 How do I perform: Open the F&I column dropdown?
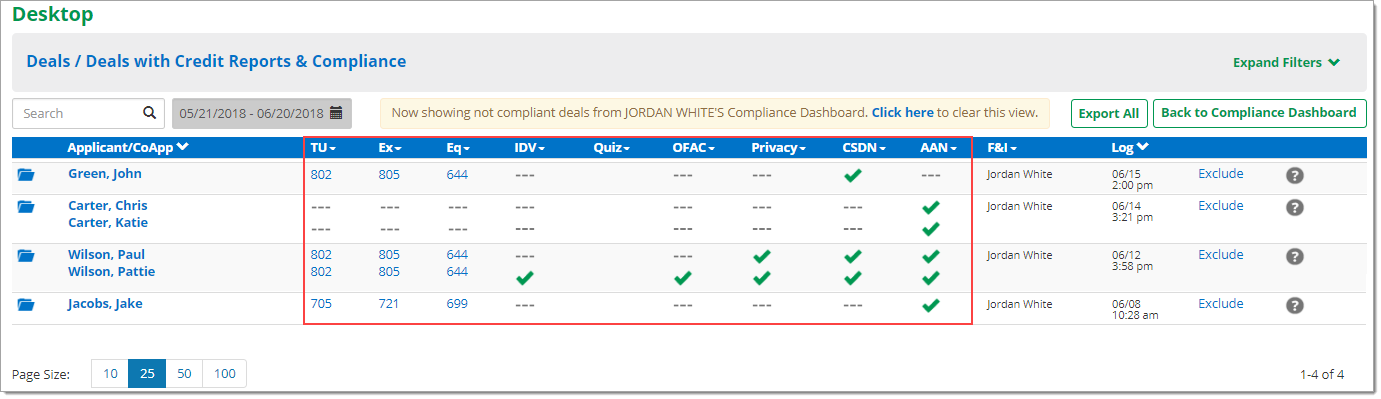1002,148
